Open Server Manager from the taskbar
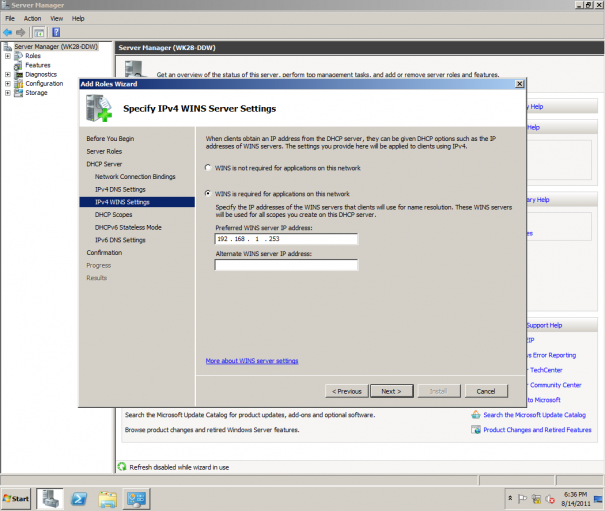Screen dimensions: 605x511 click(50, 499)
